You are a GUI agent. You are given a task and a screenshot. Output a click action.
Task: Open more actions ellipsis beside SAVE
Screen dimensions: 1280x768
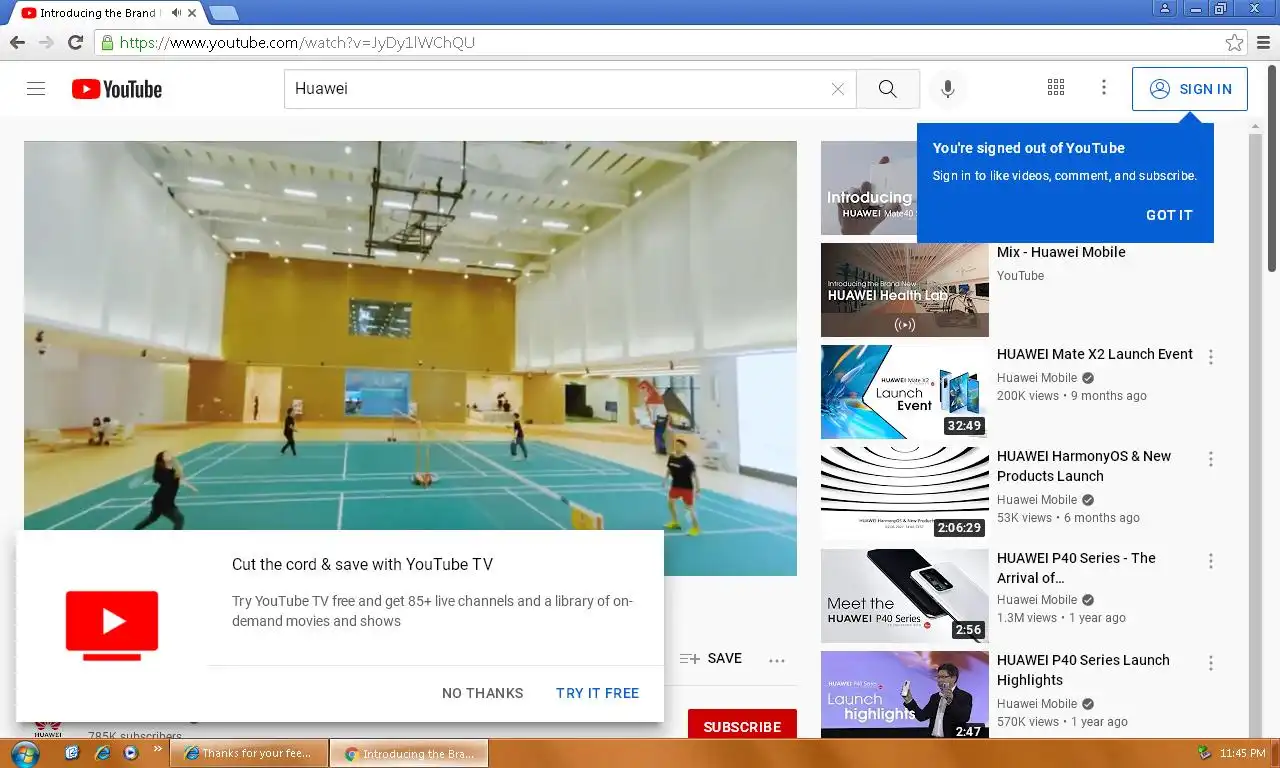[777, 660]
